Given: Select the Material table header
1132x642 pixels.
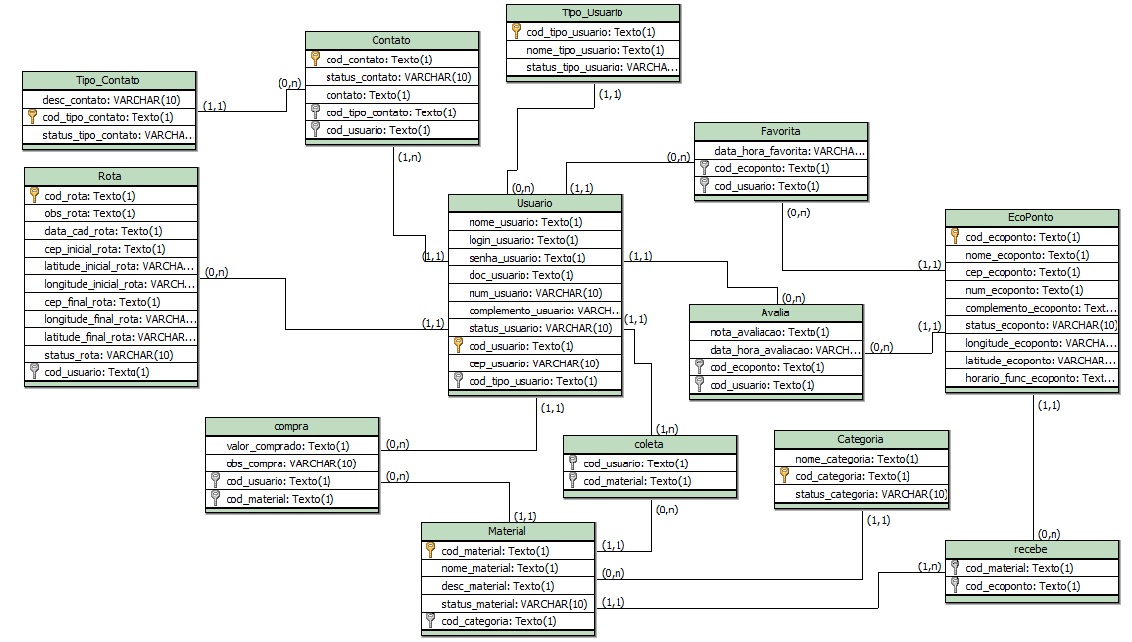Looking at the screenshot, I should tap(508, 532).
